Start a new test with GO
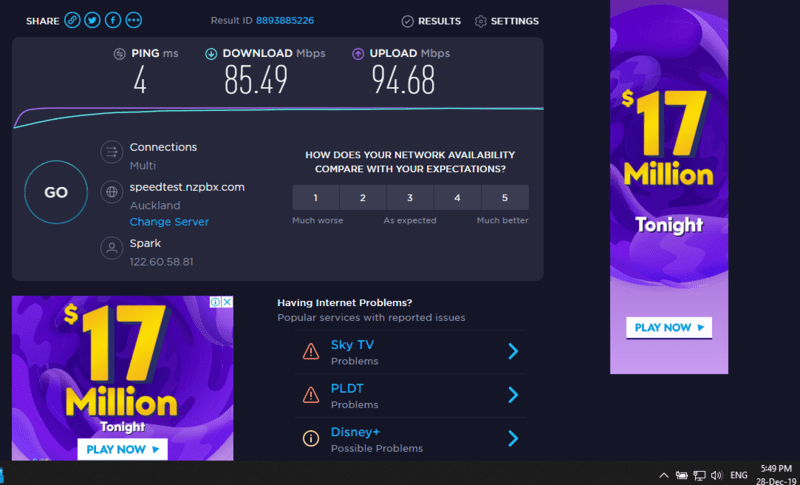The height and width of the screenshot is (485, 800). (x=56, y=192)
